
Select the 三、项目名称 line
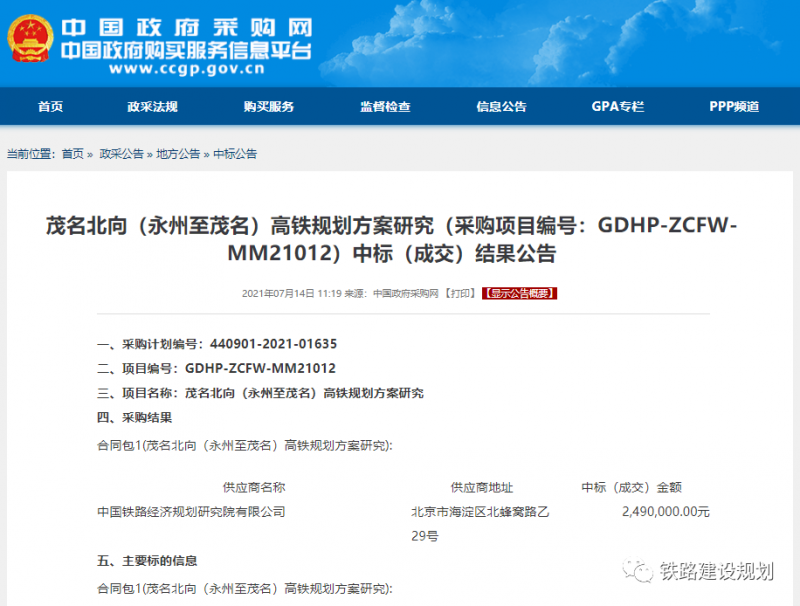coord(260,393)
